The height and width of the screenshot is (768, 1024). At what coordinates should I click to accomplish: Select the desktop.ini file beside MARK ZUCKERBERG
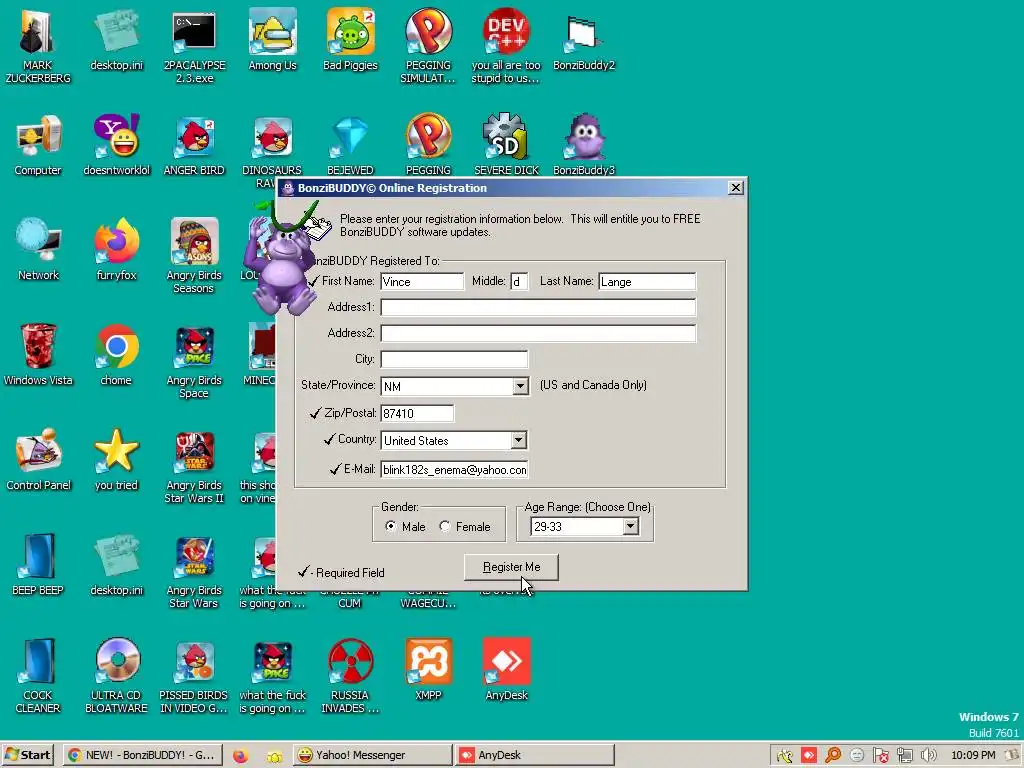(116, 39)
